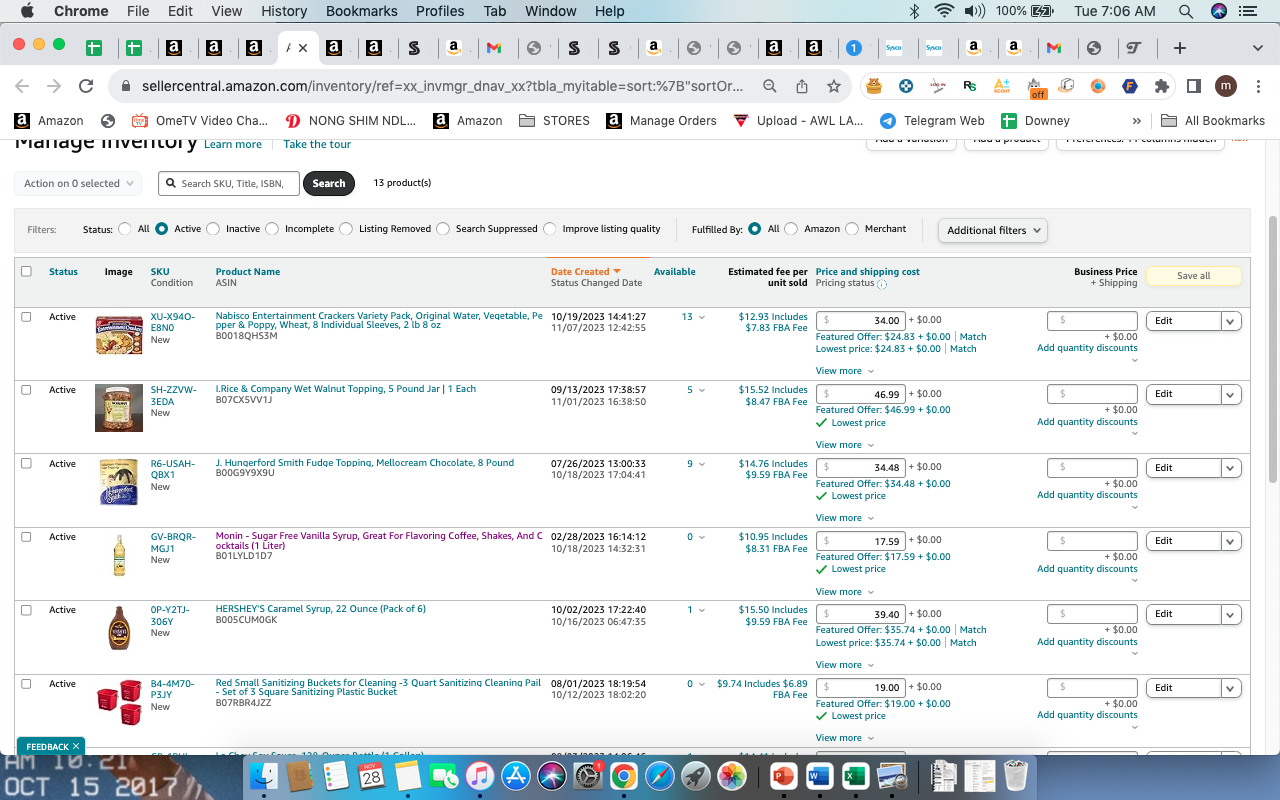1280x800 pixels.
Task: Open the Chrome Extensions puzzle icon
Action: (1161, 87)
